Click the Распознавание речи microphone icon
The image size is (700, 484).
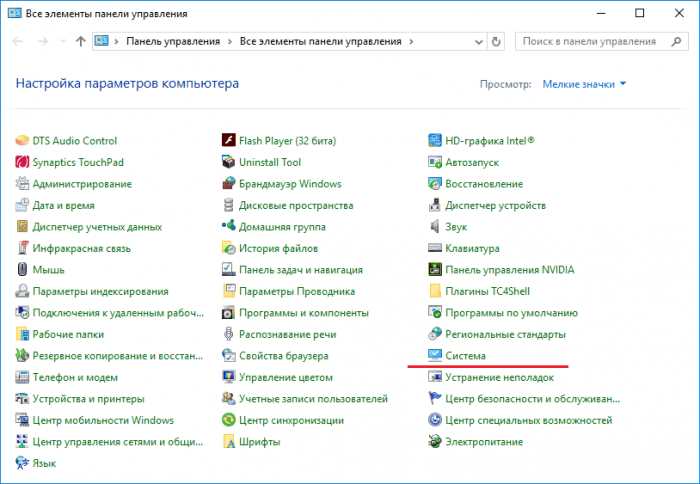[x=229, y=334]
